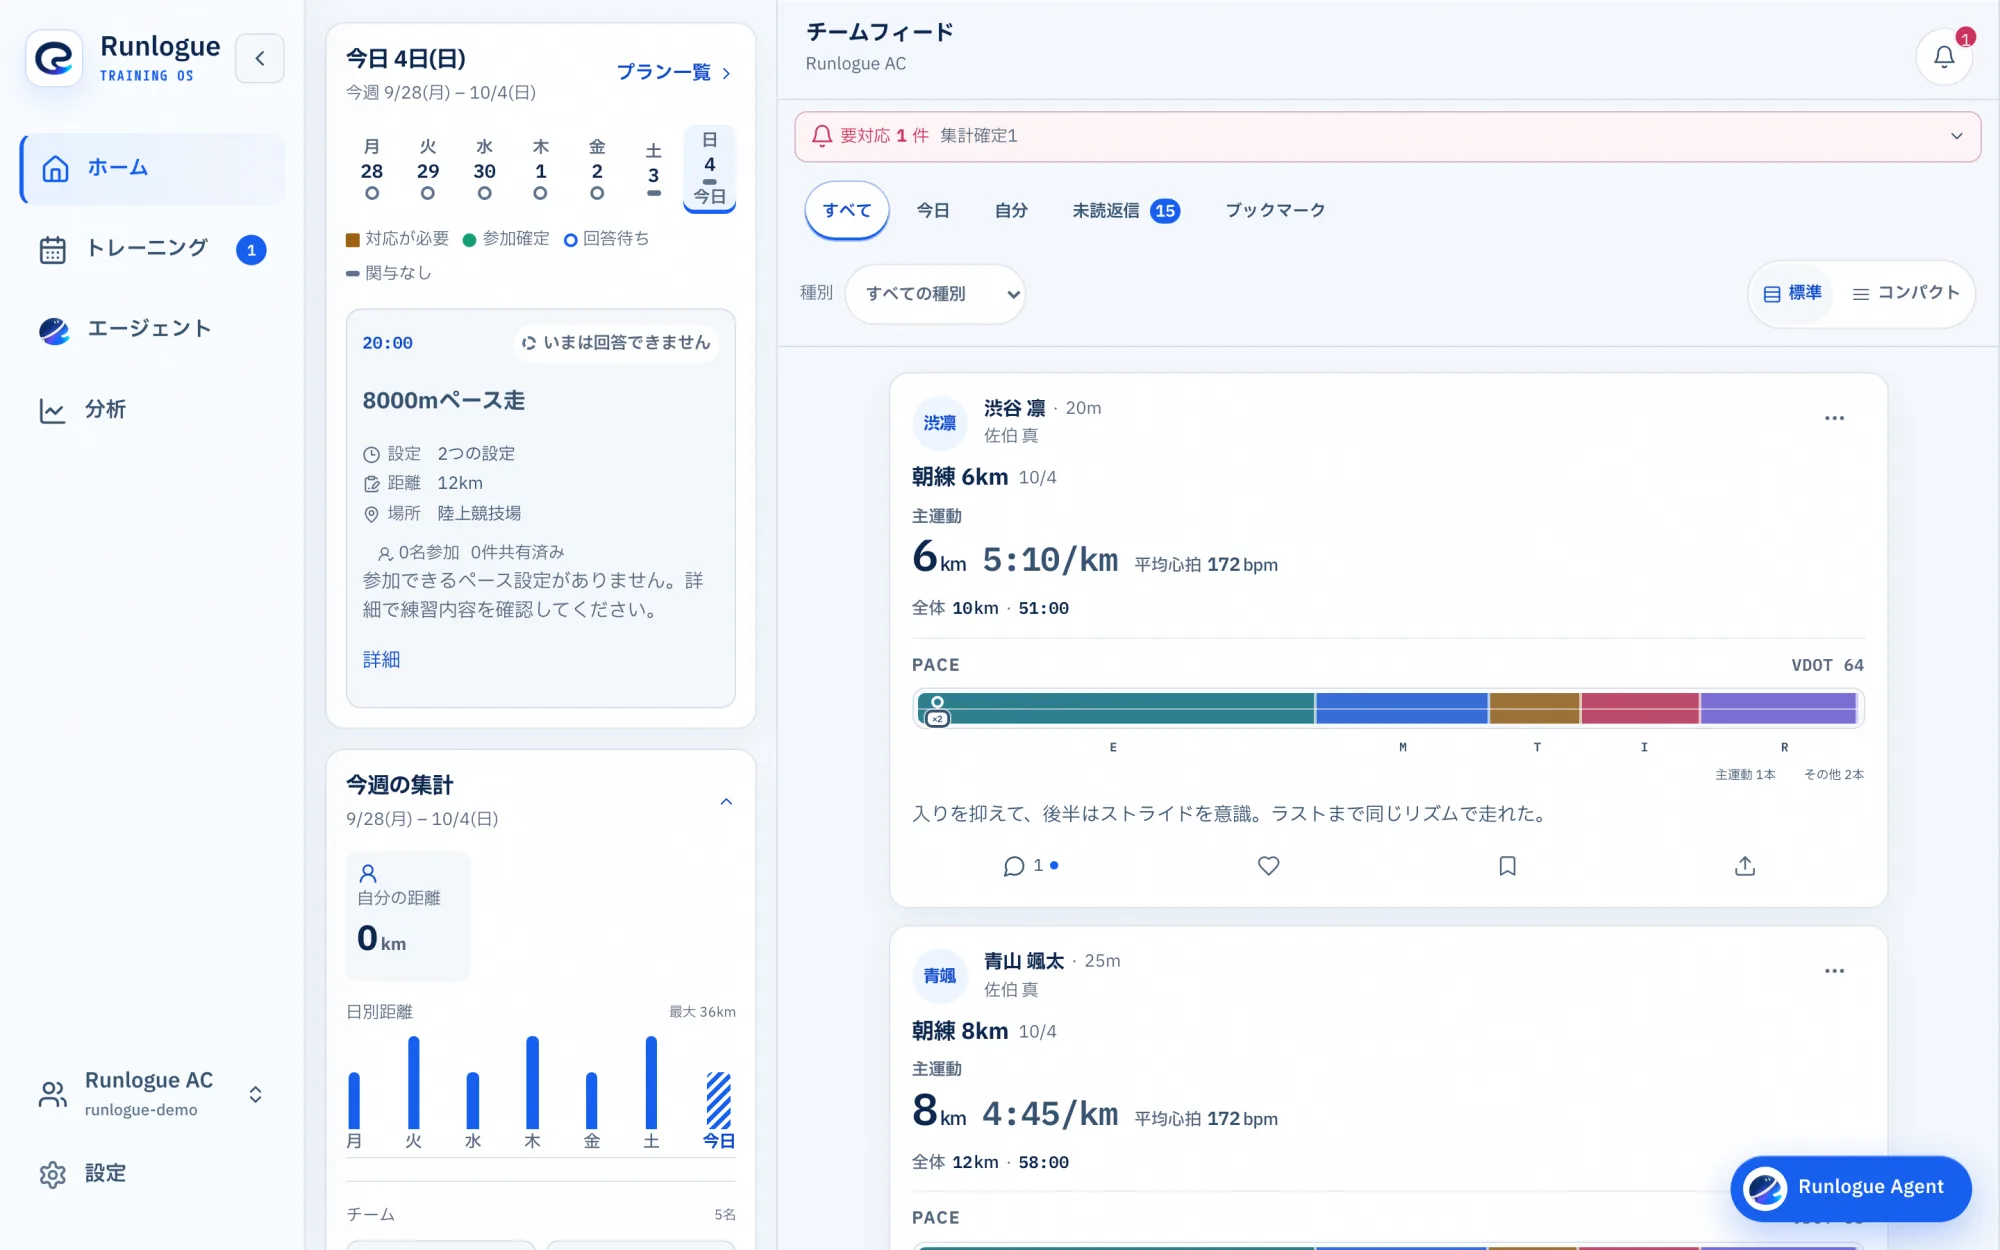Select the ブックマーク feed tab
2000x1250 pixels.
click(x=1276, y=211)
